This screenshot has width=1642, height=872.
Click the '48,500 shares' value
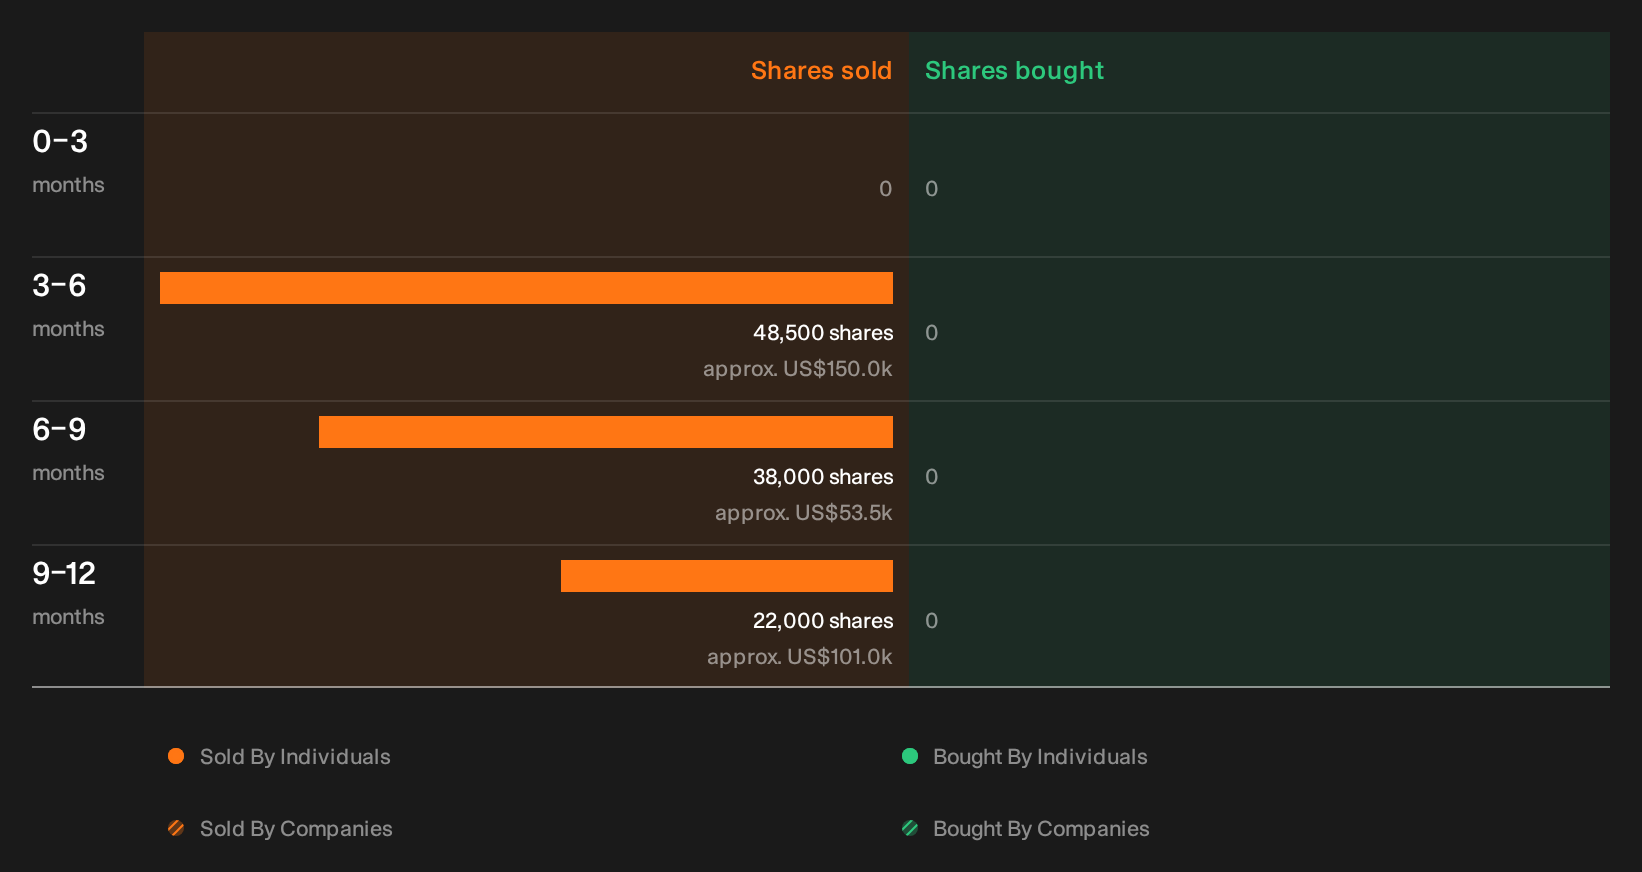click(823, 333)
